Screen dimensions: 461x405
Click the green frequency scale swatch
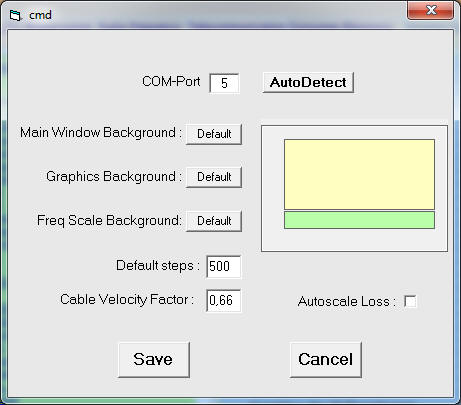[x=359, y=220]
